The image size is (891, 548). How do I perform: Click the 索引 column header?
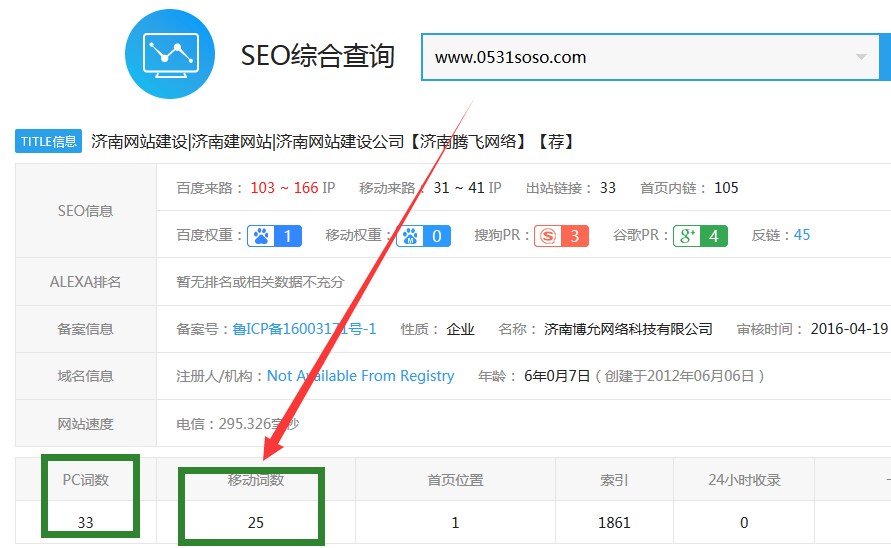[x=614, y=480]
